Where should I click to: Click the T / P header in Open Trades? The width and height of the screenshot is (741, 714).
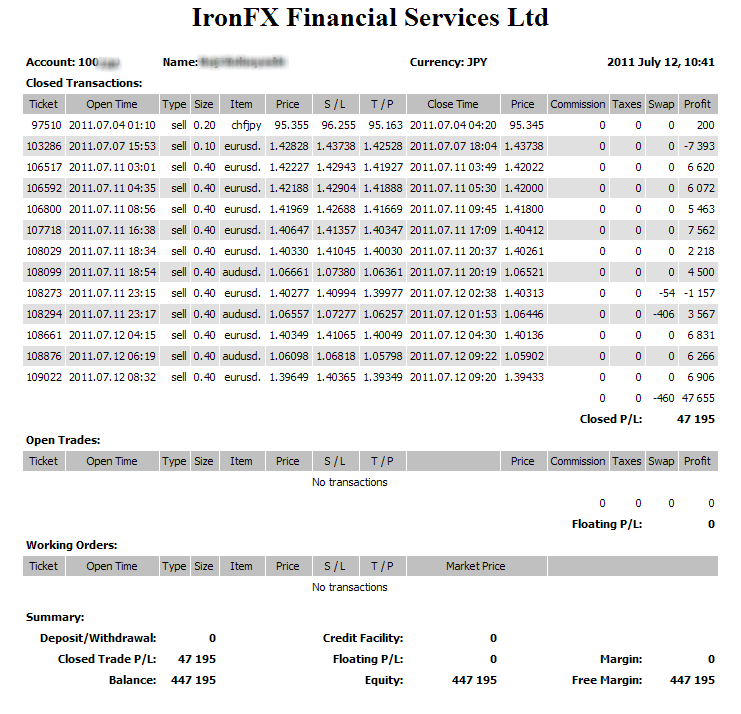click(x=382, y=461)
